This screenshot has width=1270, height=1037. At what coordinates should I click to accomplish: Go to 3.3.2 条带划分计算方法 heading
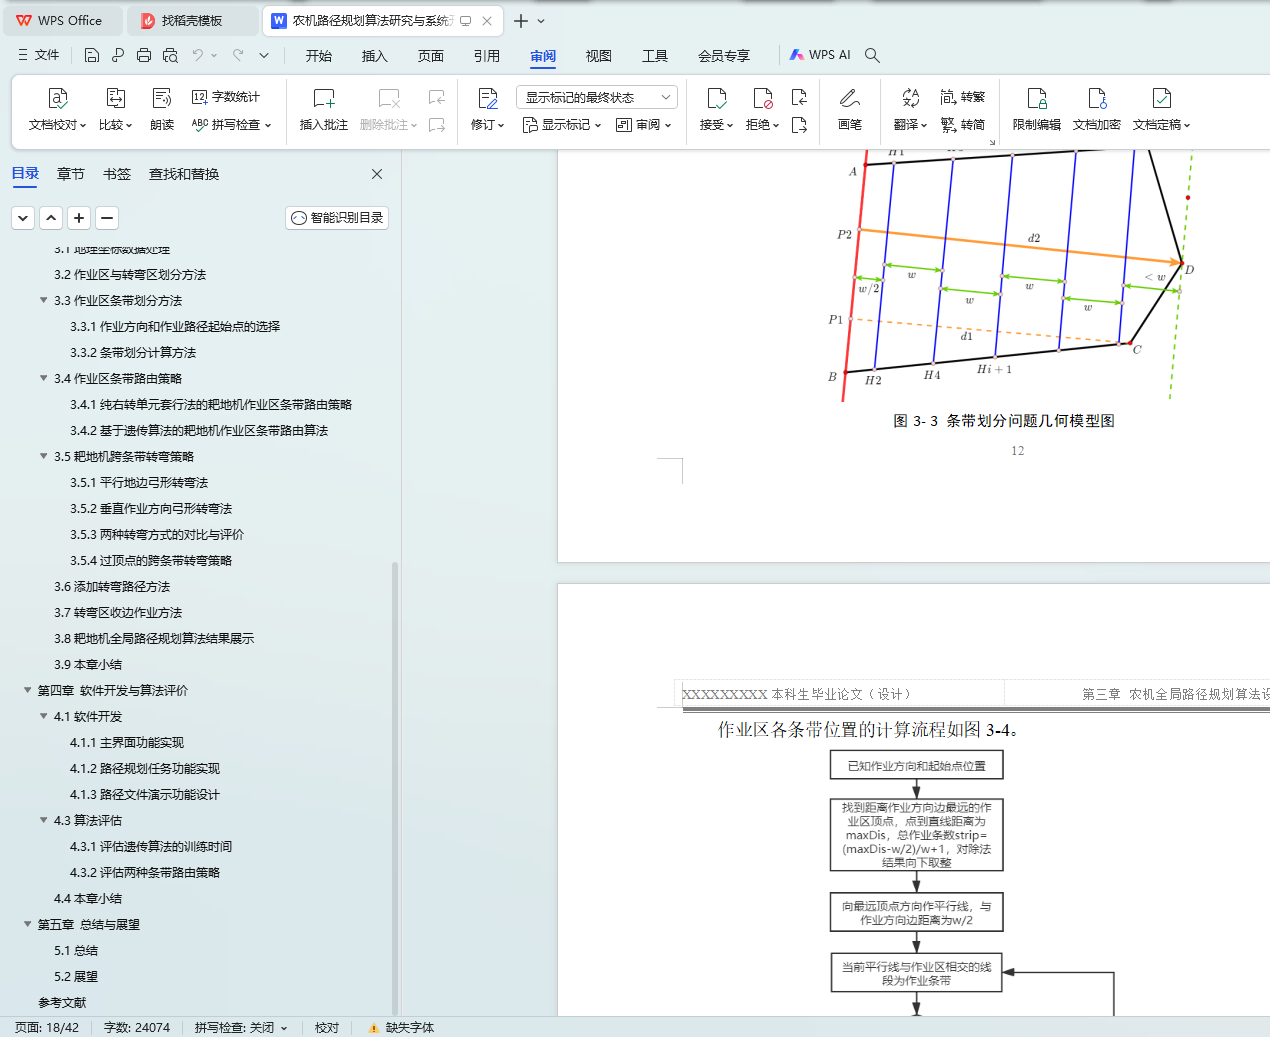tap(133, 352)
